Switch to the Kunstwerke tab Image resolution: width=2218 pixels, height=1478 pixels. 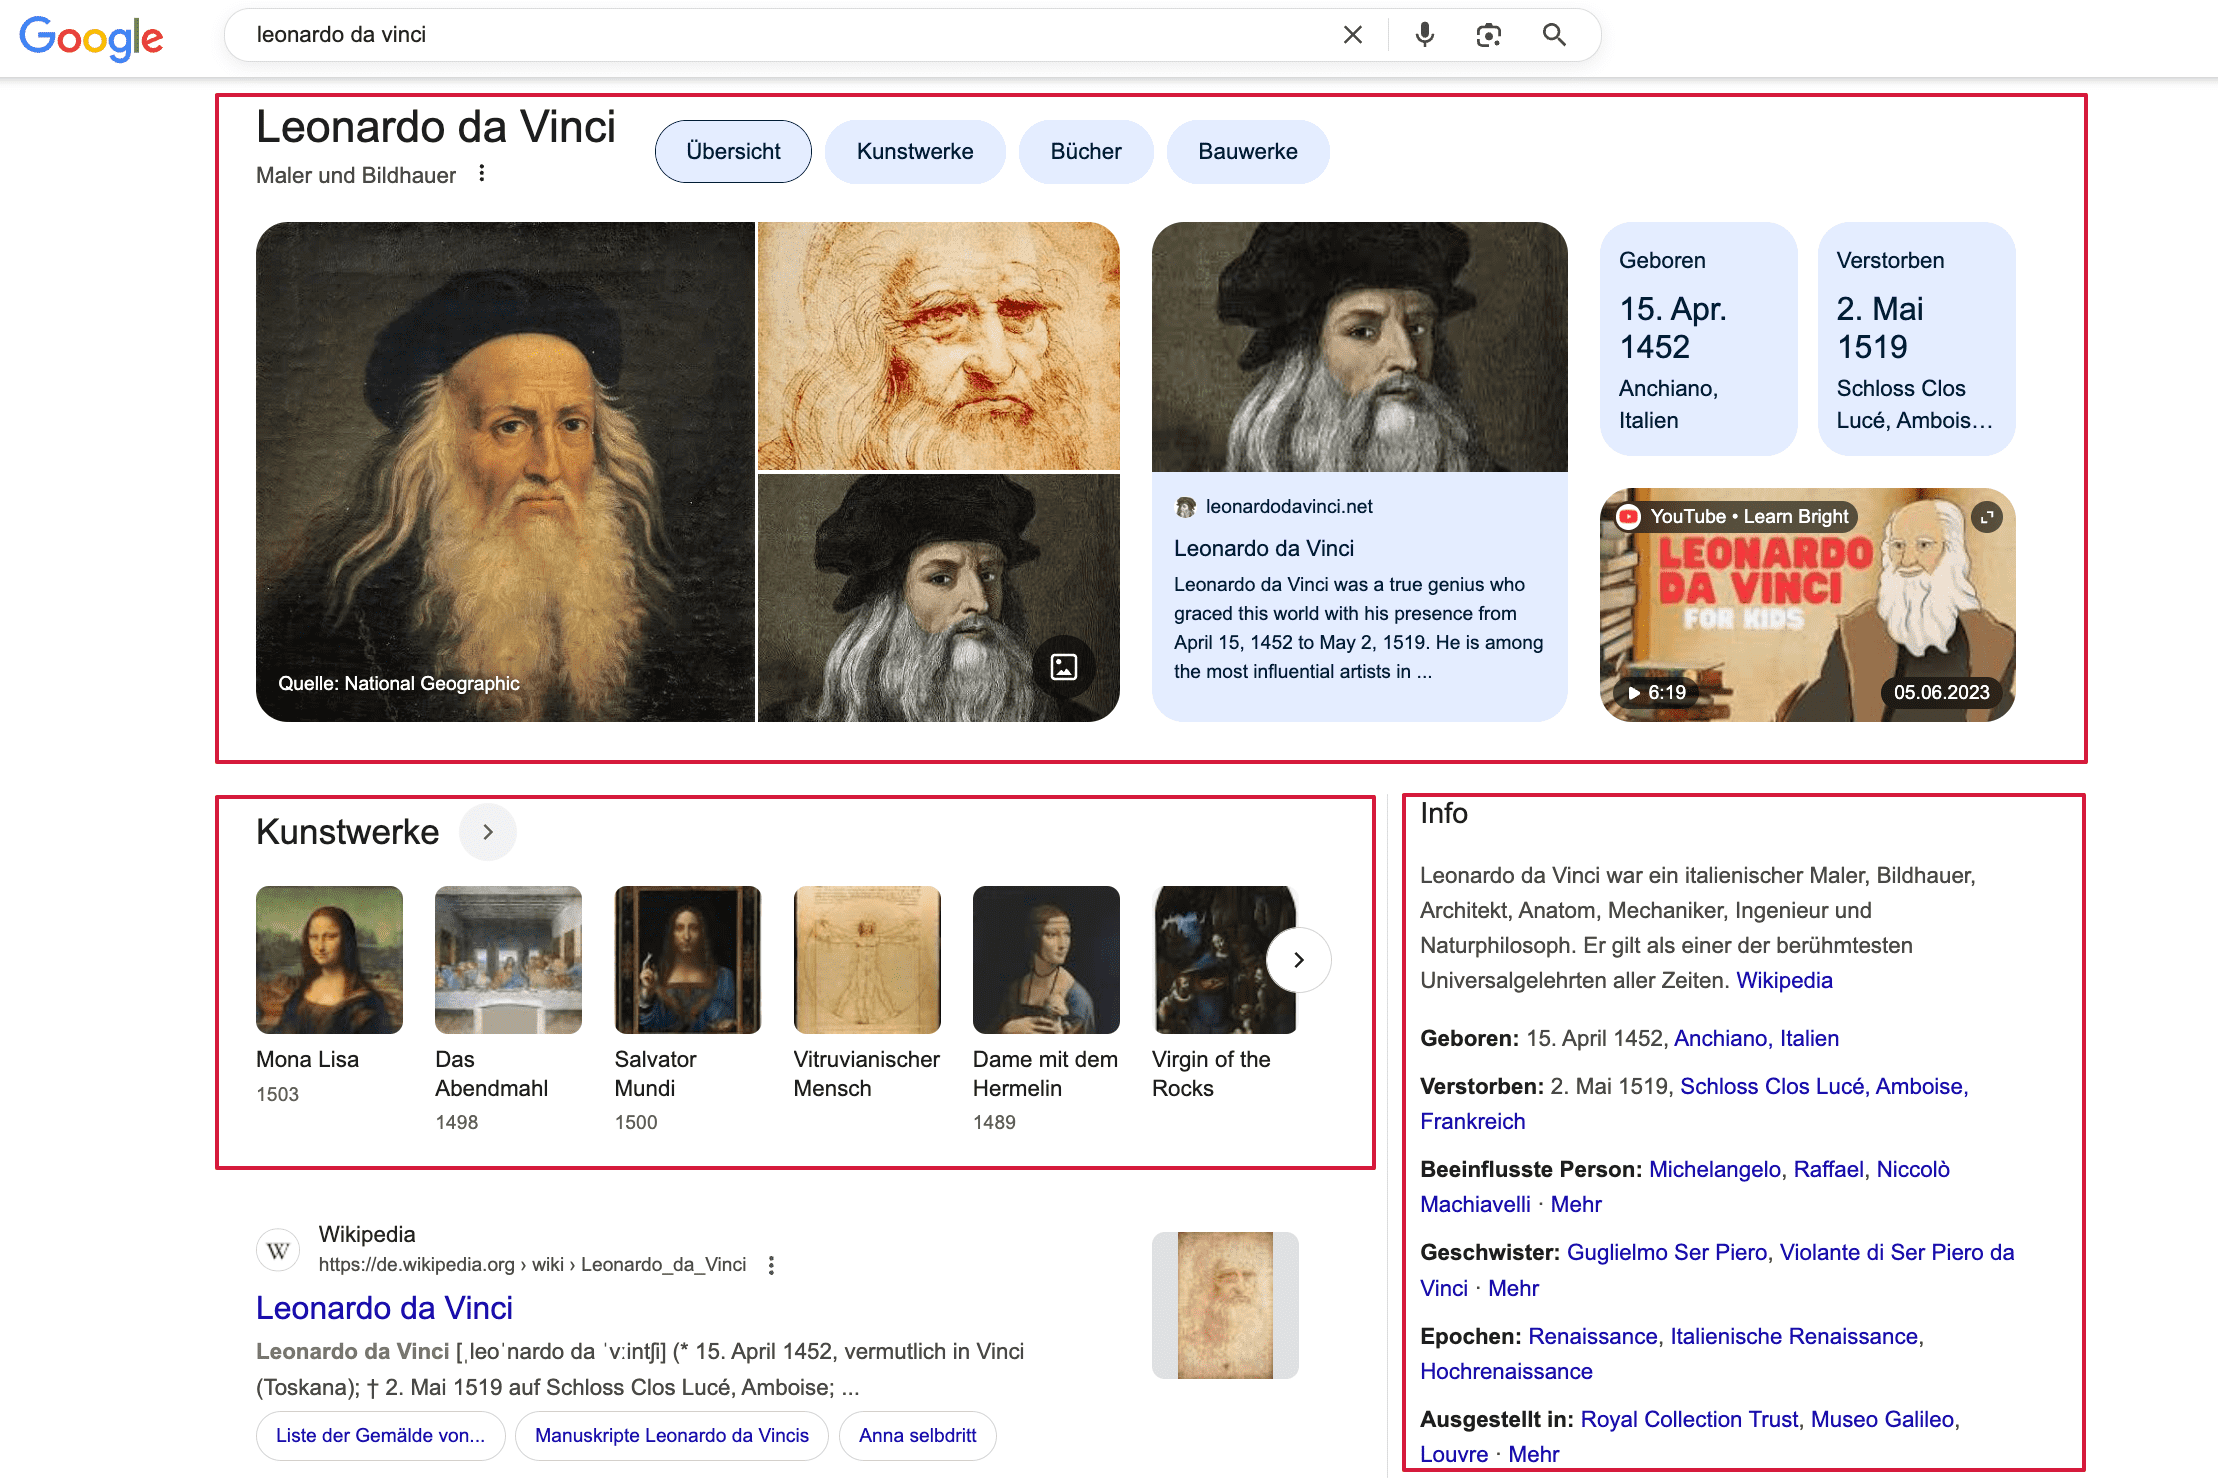coord(915,152)
